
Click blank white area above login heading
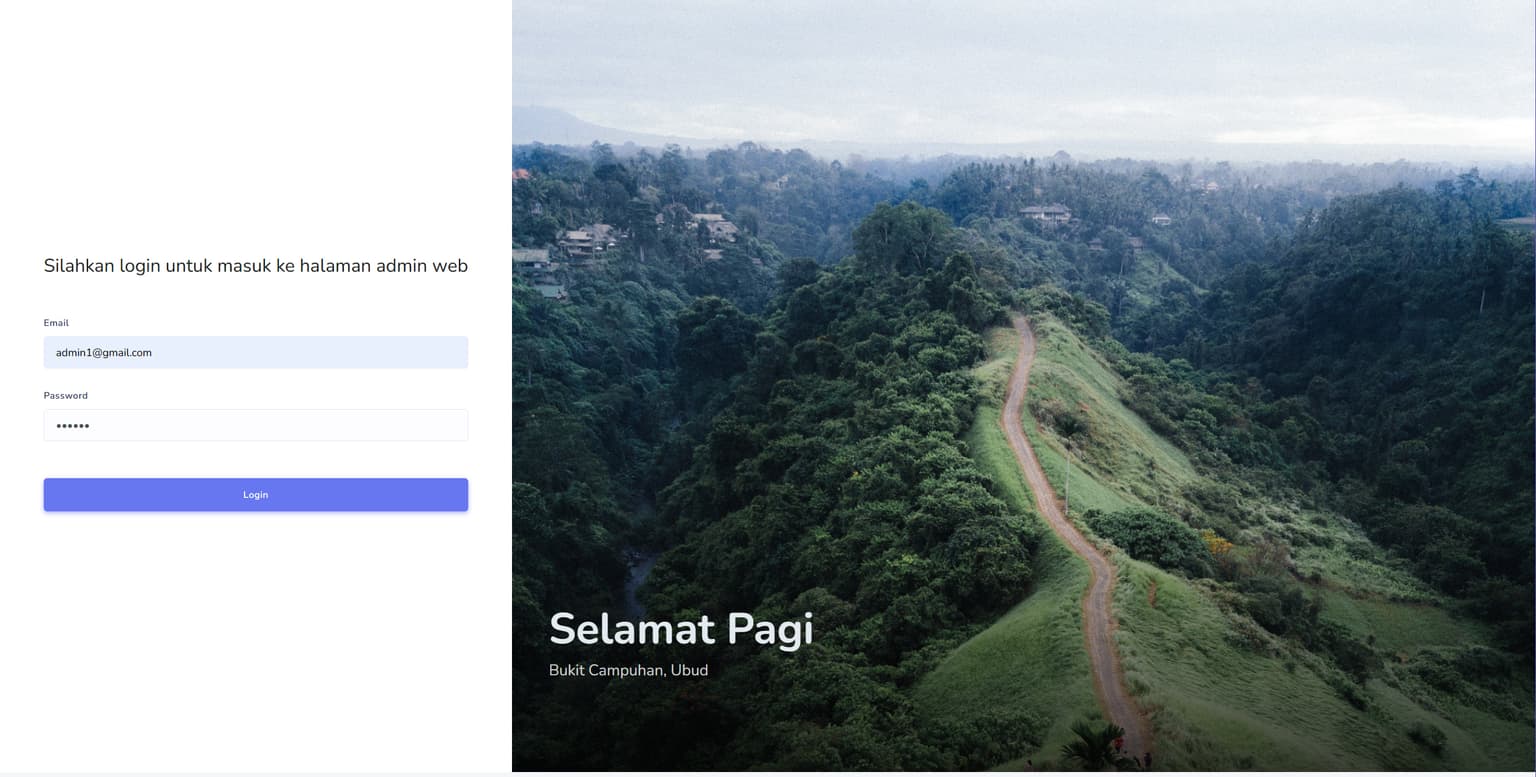[x=255, y=120]
